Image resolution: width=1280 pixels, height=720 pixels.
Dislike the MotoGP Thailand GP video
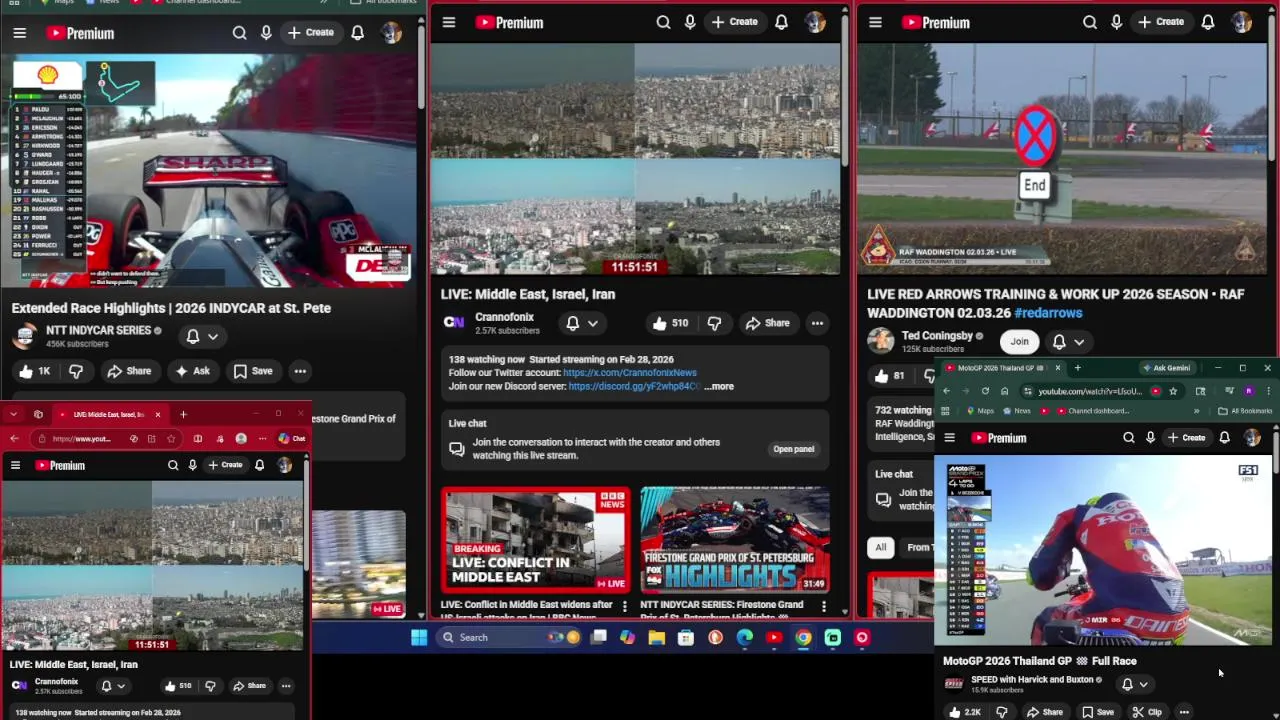(1001, 712)
